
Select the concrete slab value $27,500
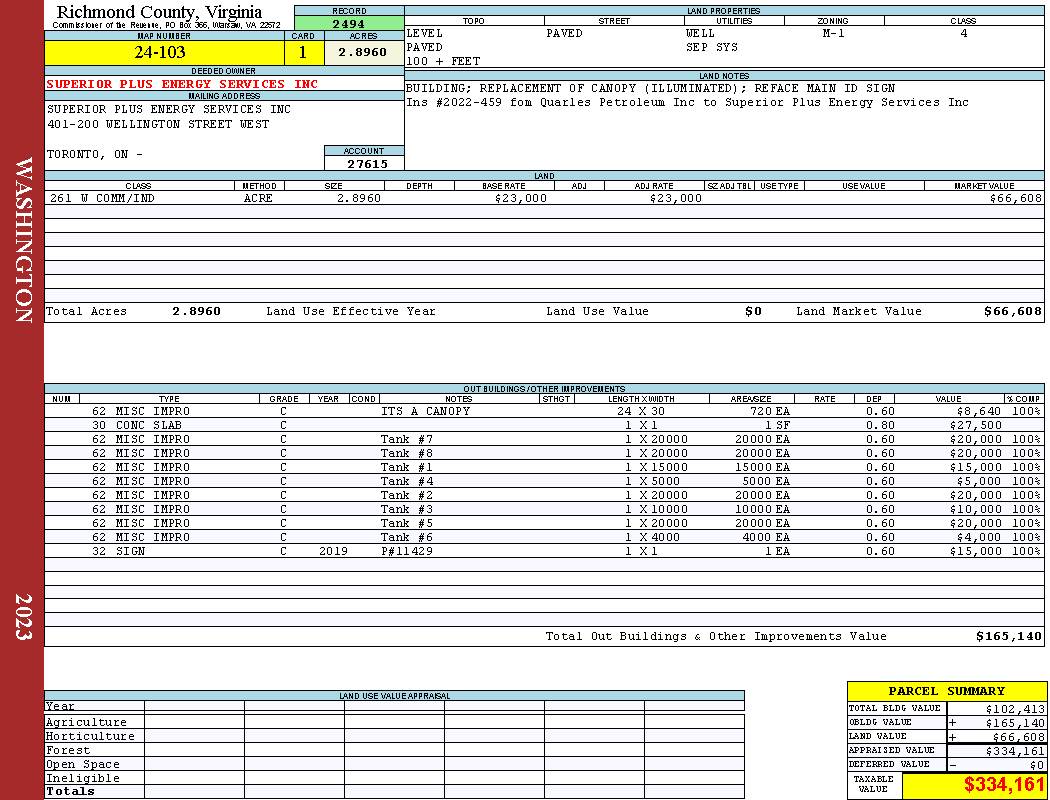[975, 425]
